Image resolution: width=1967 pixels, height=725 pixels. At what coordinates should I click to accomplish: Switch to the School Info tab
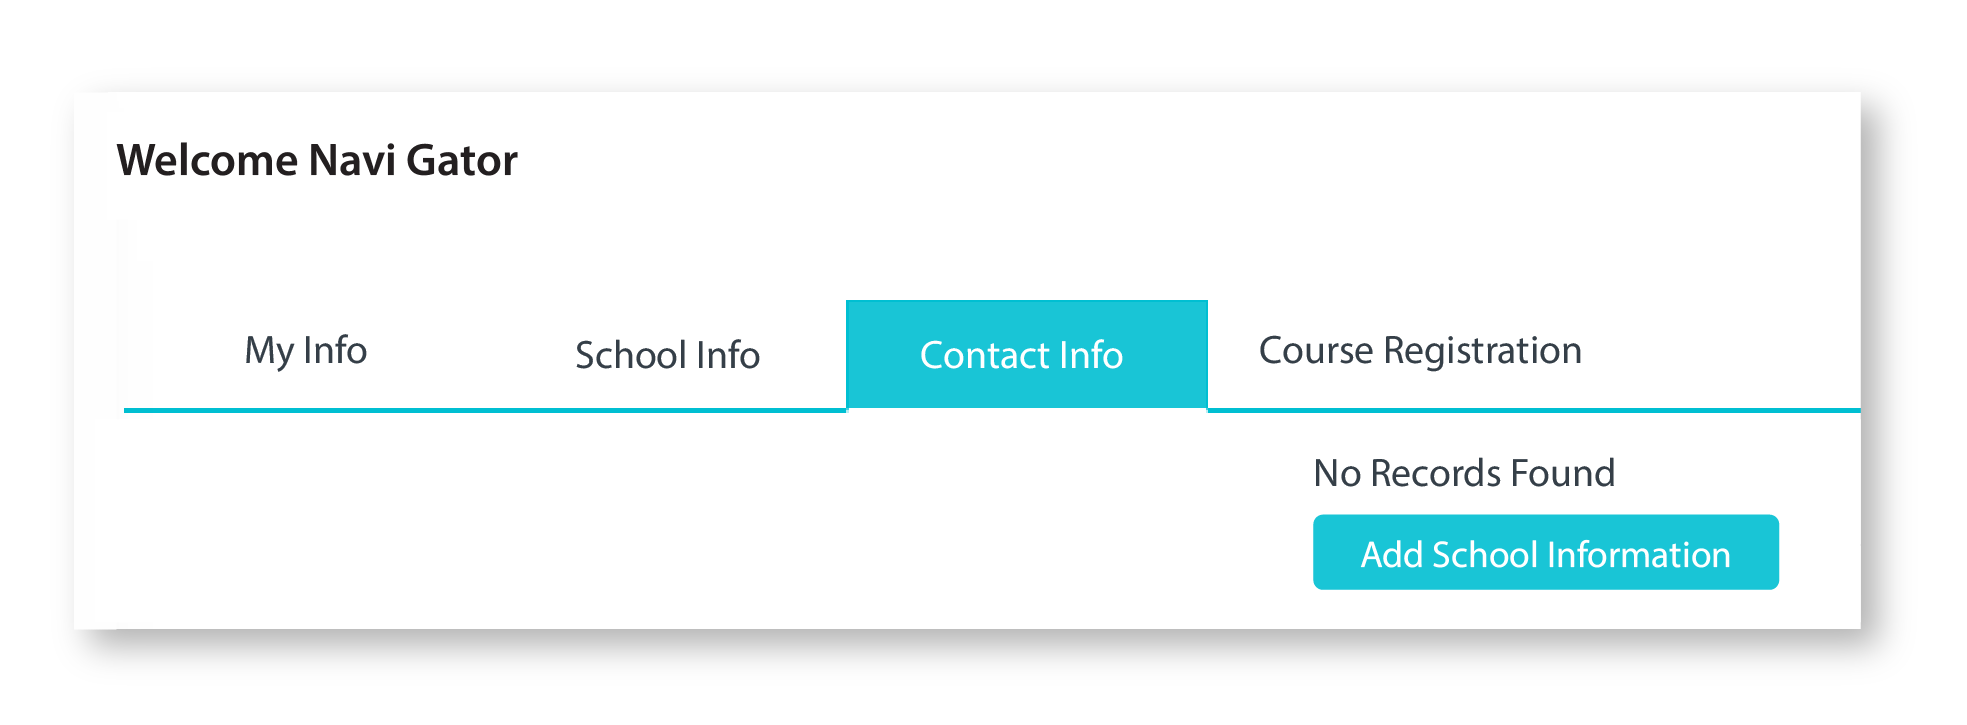pos(667,355)
